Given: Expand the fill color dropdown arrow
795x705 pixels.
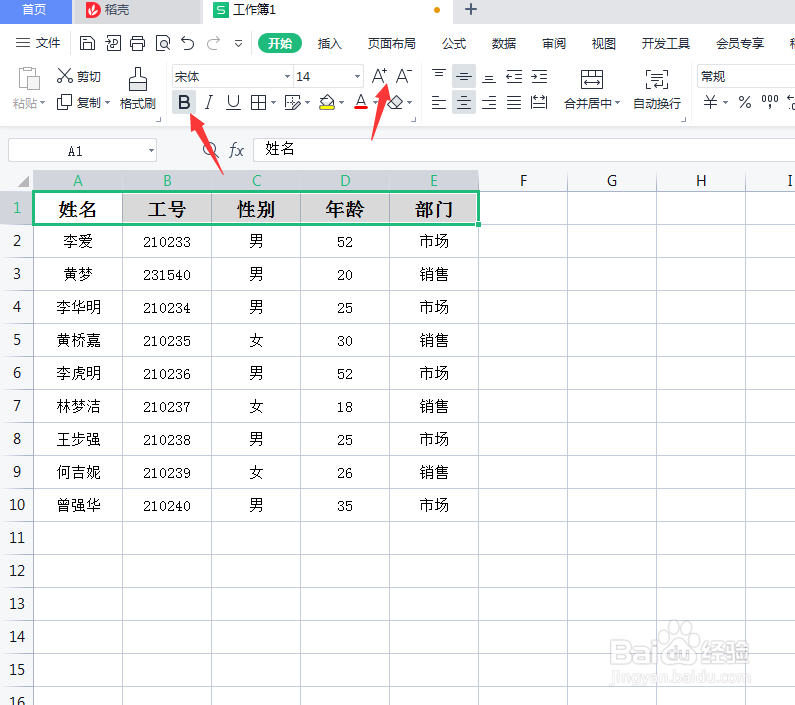Looking at the screenshot, I should pyautogui.click(x=342, y=102).
